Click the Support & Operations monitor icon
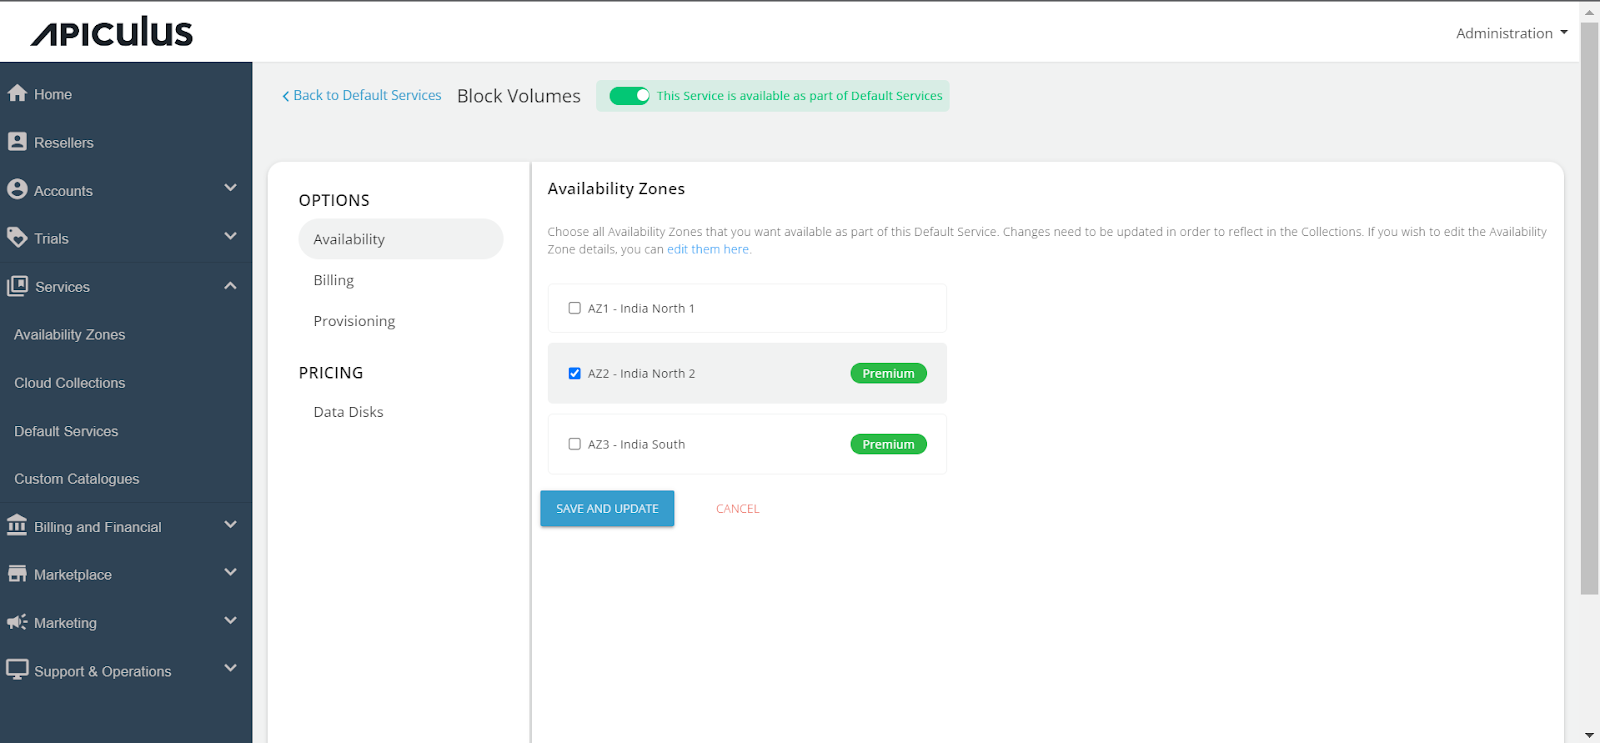Viewport: 1600px width, 743px height. click(17, 670)
